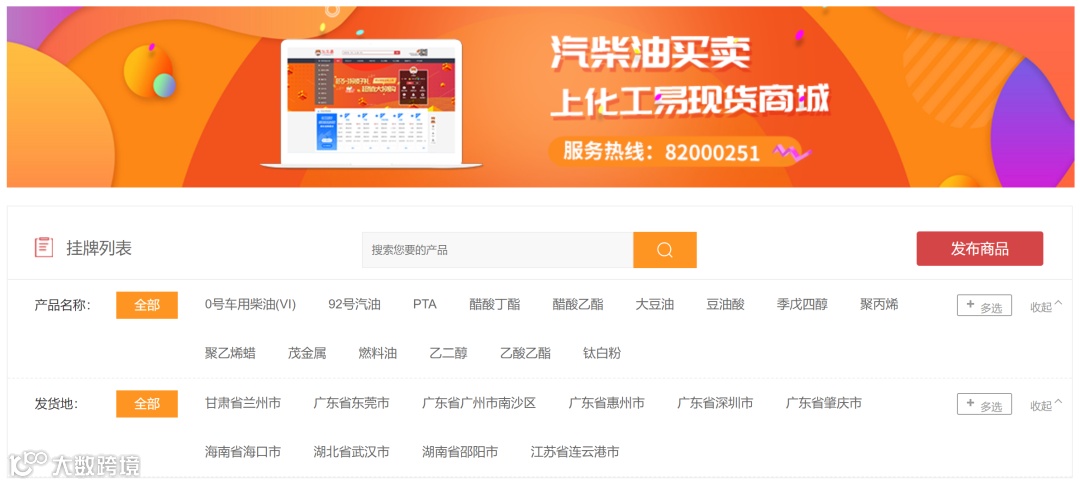The height and width of the screenshot is (485, 1080).
Task: Select origin 江苏省连云港市
Action: coord(575,452)
